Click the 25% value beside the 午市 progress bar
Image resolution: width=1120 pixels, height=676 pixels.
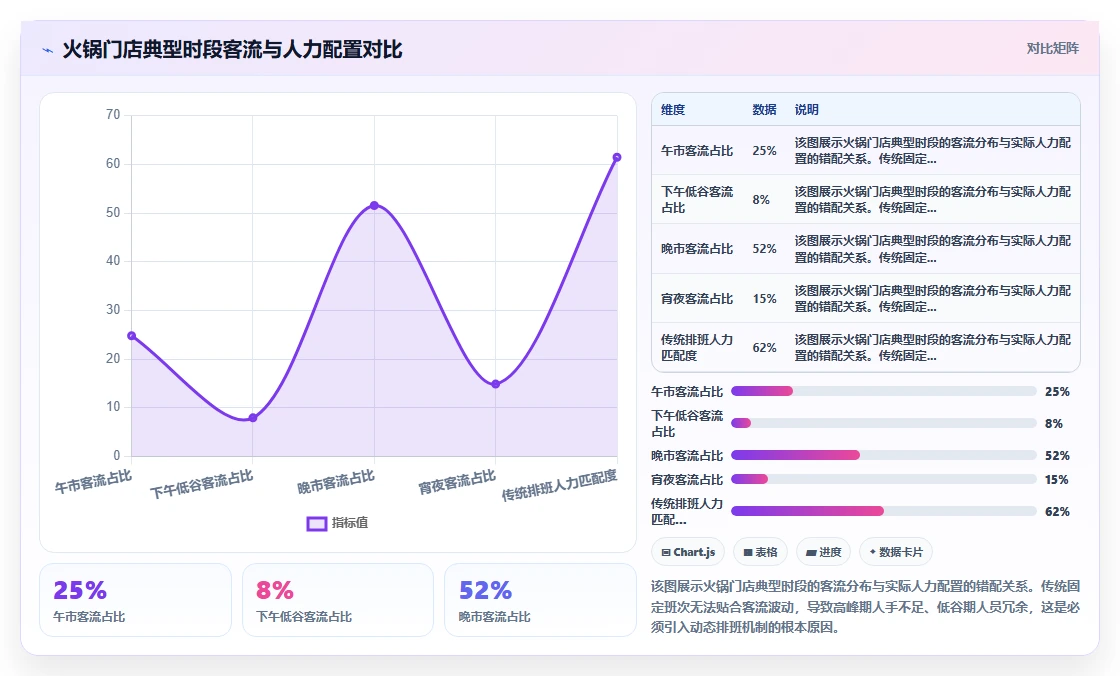point(1057,392)
